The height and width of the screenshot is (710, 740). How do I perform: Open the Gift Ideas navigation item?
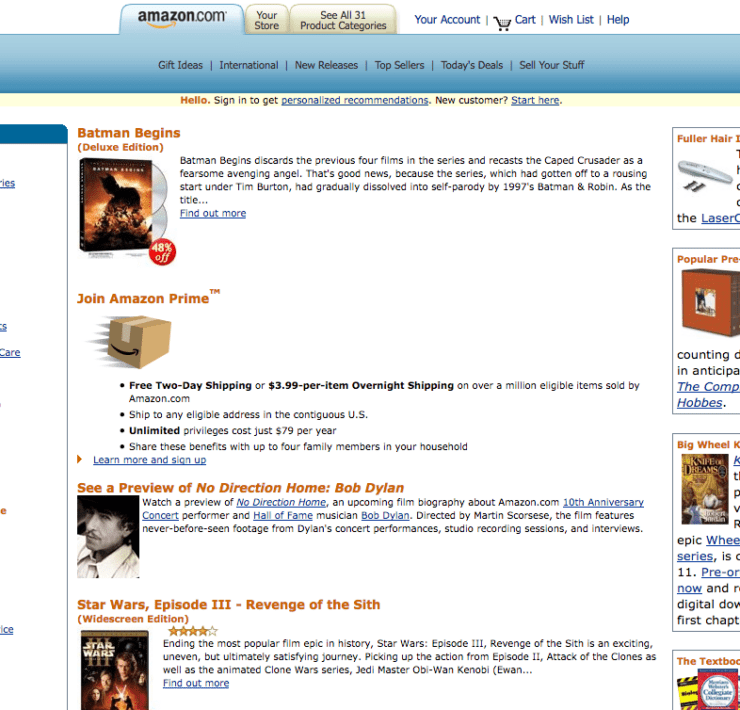(180, 65)
